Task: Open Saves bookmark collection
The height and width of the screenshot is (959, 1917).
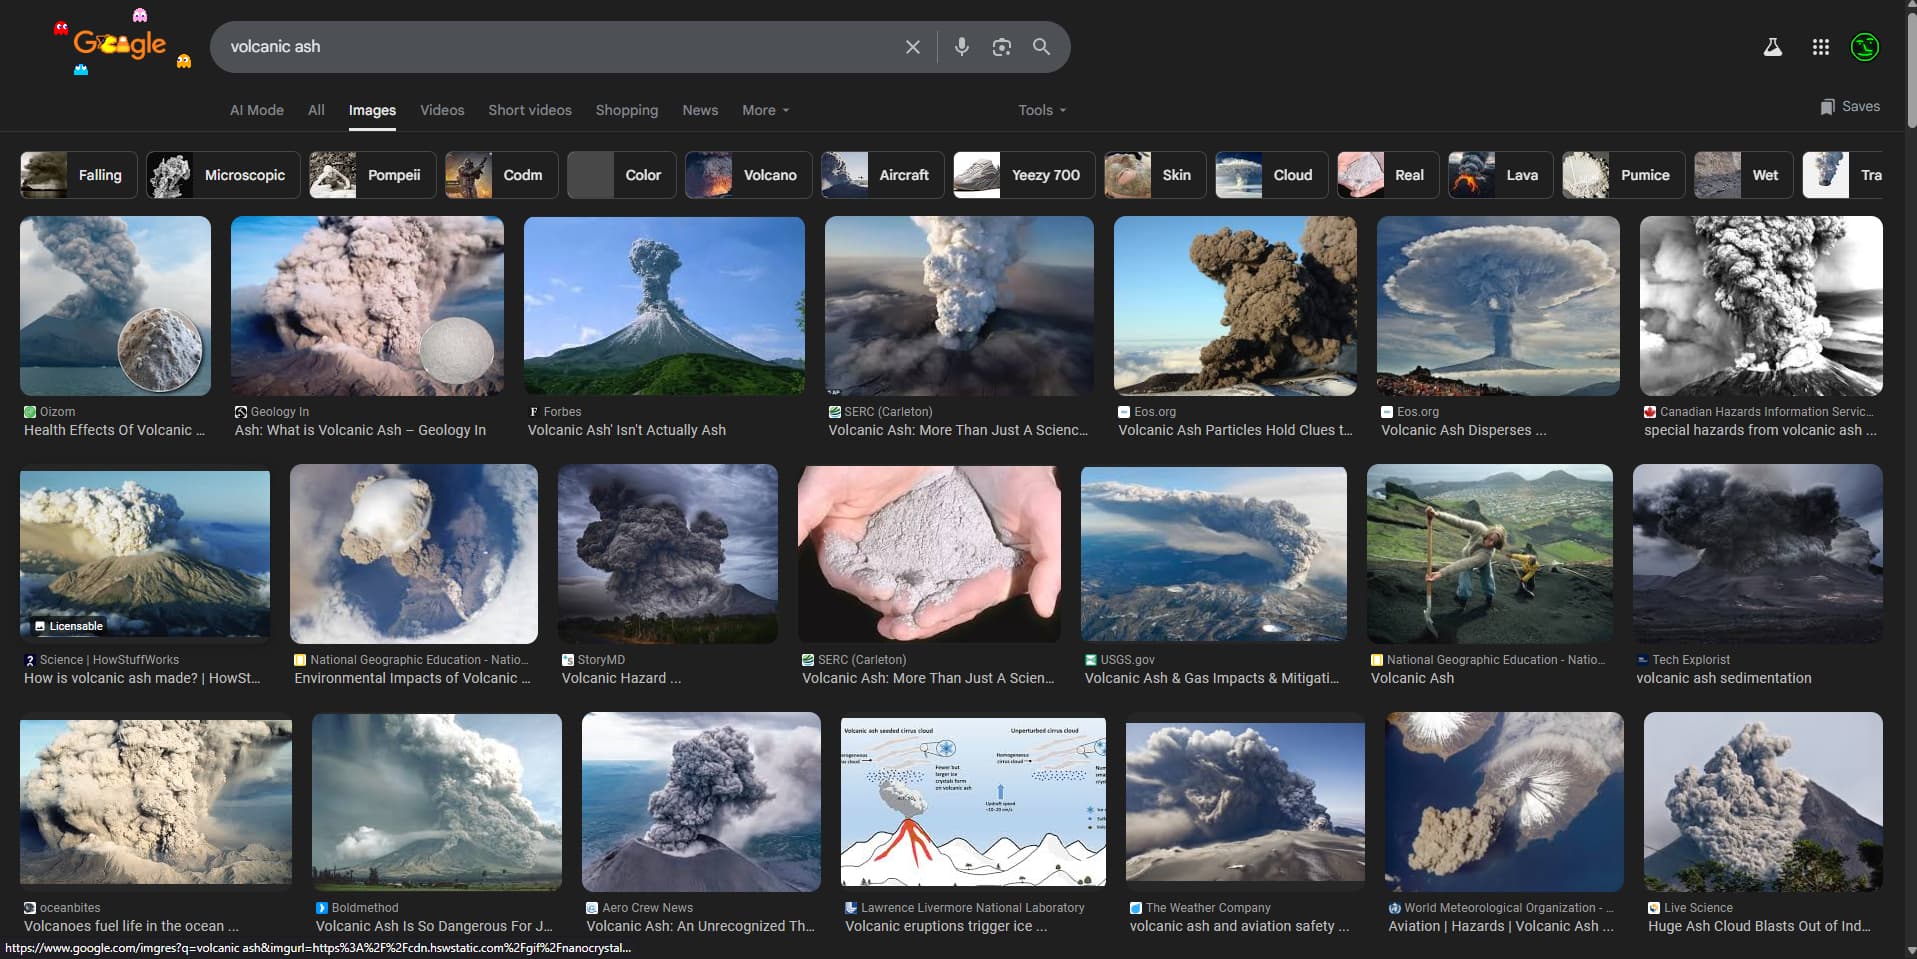Action: click(1850, 106)
